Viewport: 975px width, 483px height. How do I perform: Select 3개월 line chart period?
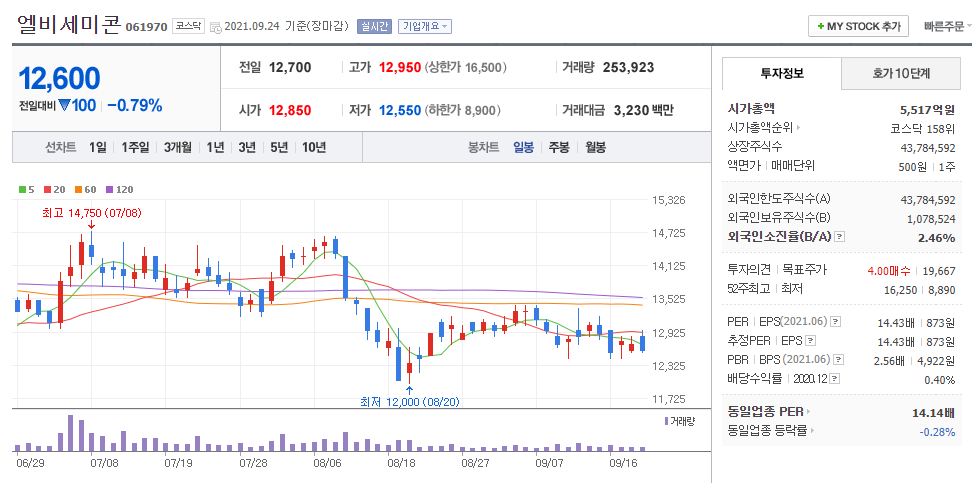(x=178, y=147)
